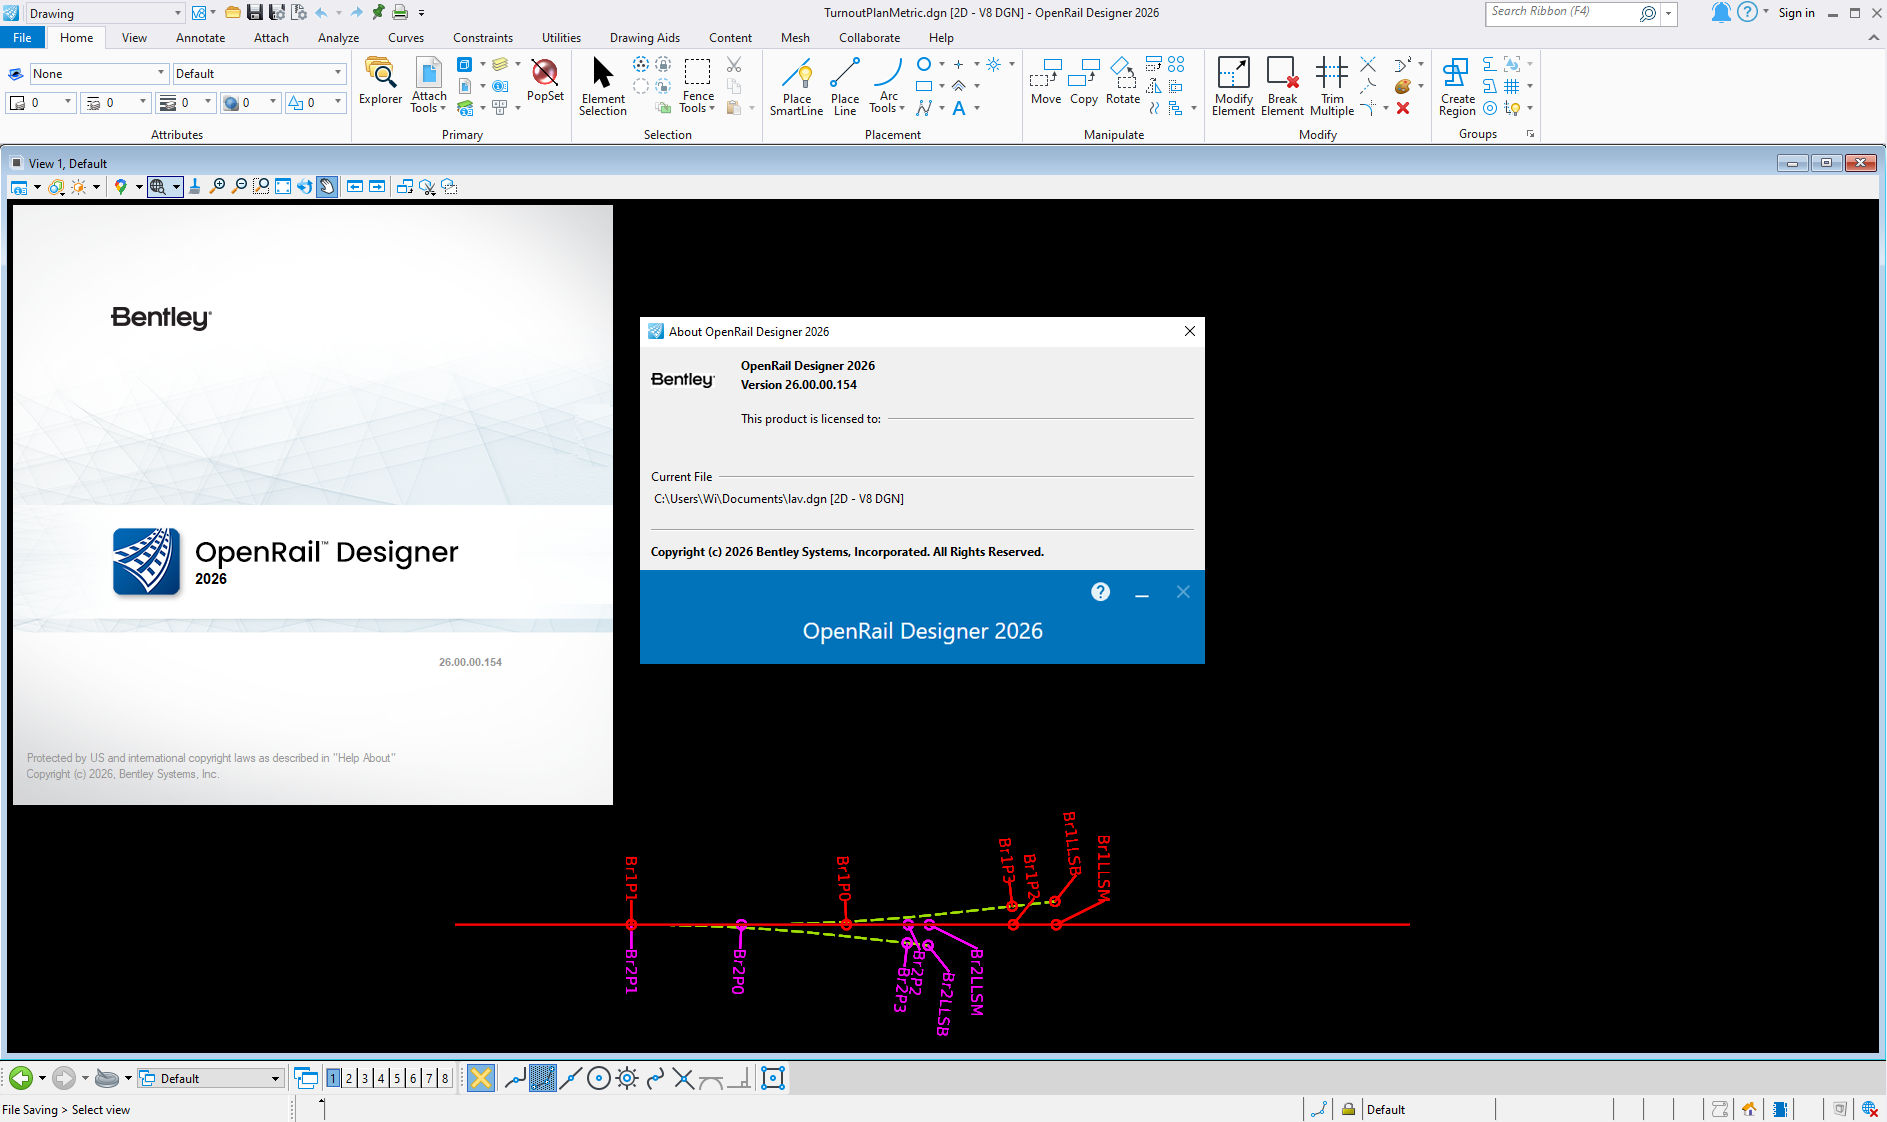
Task: Open the Default view group dropdown at bottom
Action: pyautogui.click(x=210, y=1078)
